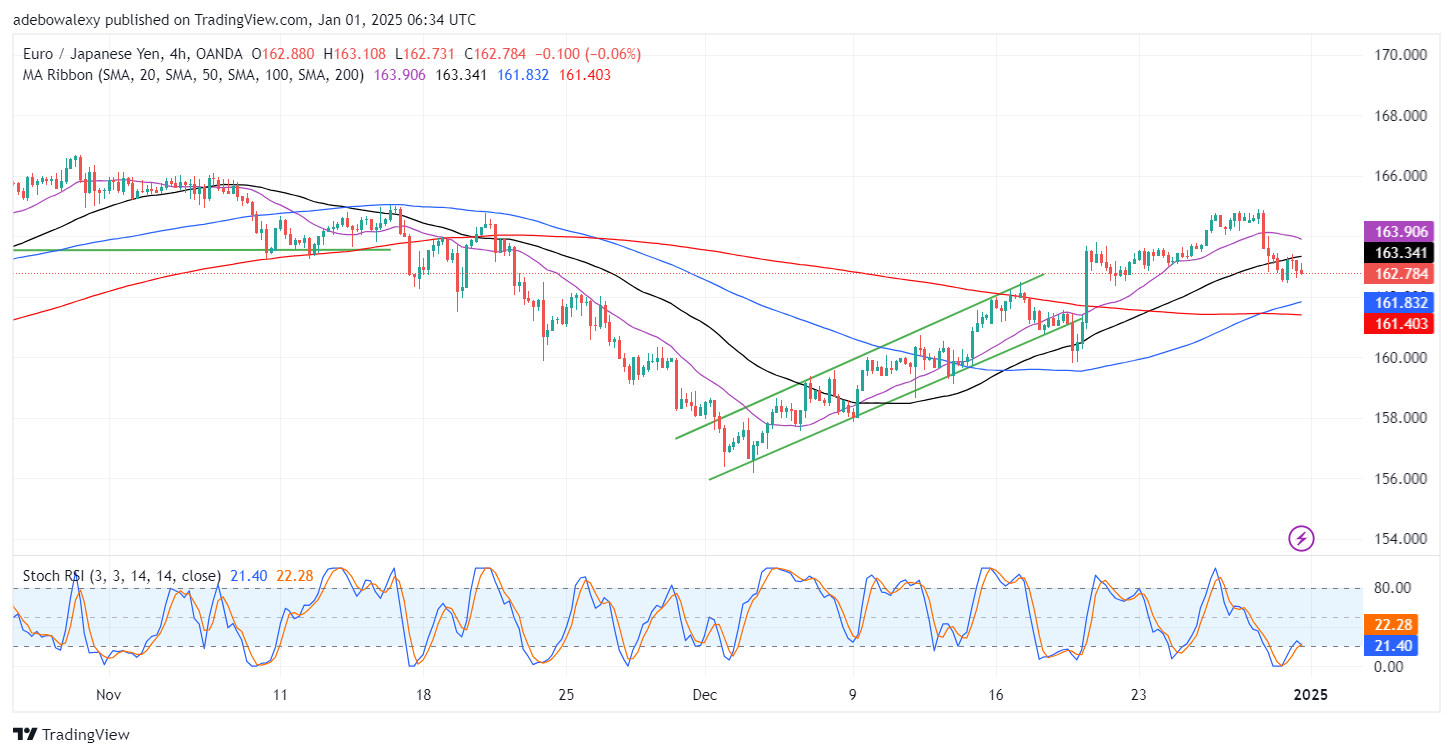Click the 80.00 Stoch RSI axis label
The height and width of the screenshot is (756, 1453).
pos(1391,588)
